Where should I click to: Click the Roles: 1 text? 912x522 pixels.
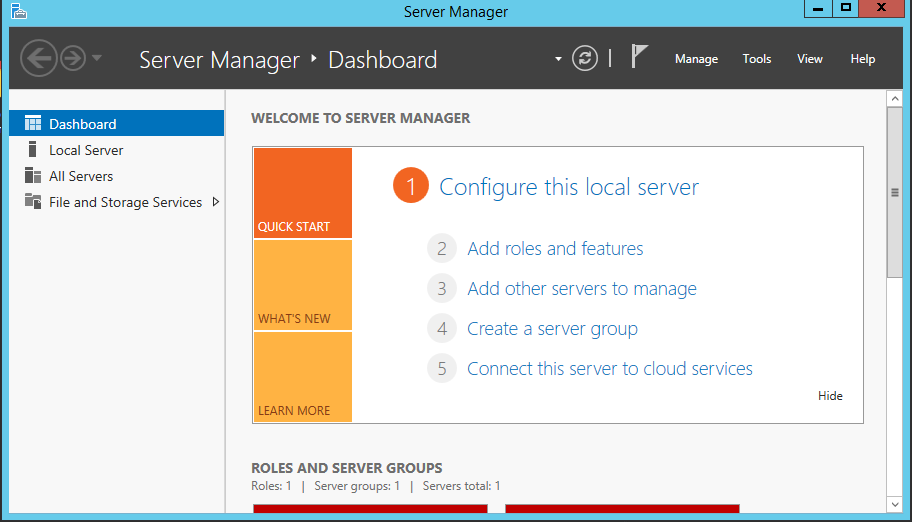pyautogui.click(x=271, y=486)
